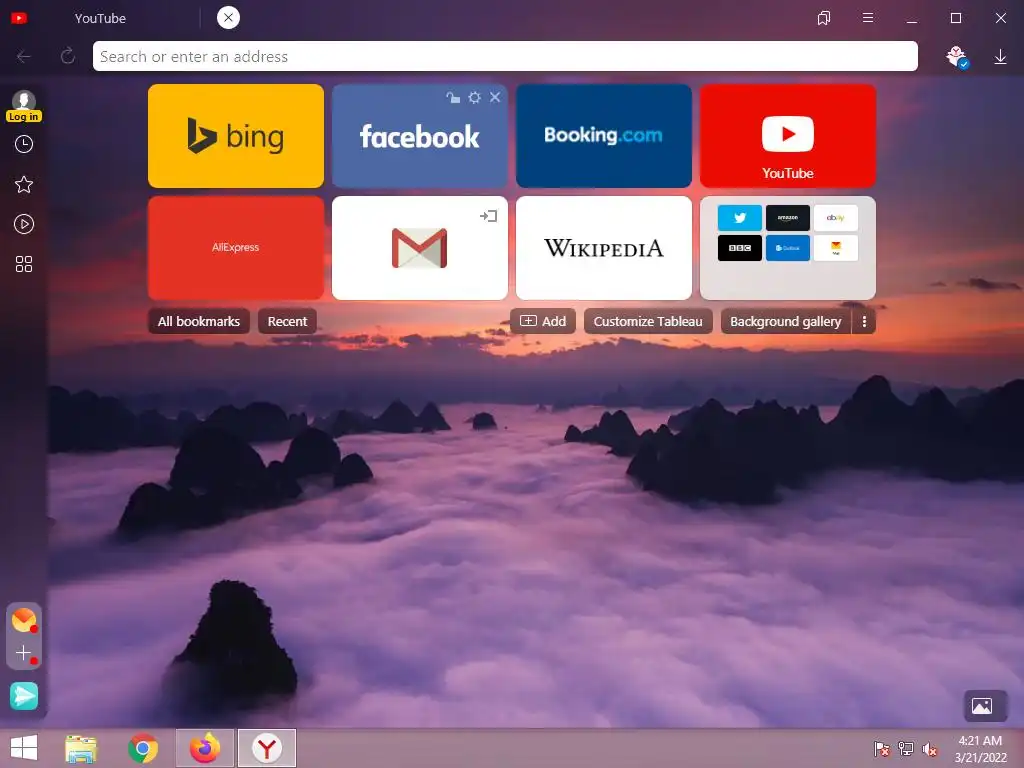The image size is (1024, 768).
Task: Open the tab bookmarks icon in title bar
Action: (824, 18)
